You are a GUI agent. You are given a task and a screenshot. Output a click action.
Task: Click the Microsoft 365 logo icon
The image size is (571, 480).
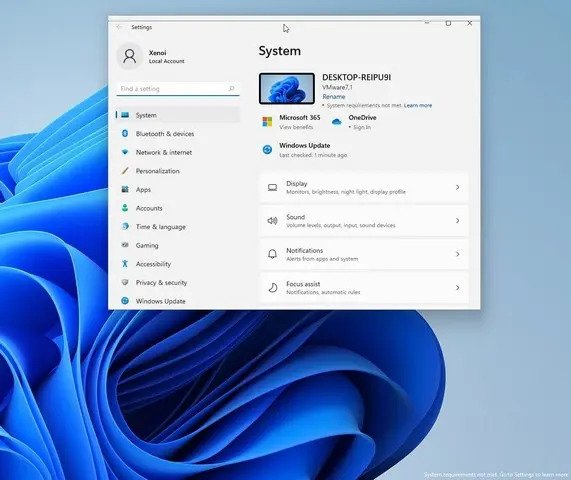tap(267, 122)
